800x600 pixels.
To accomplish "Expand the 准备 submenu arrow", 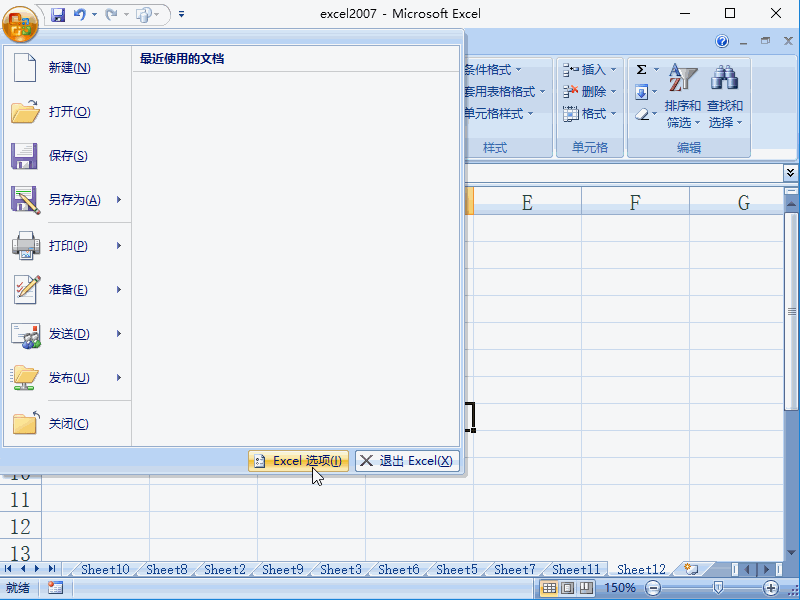I will pos(119,290).
